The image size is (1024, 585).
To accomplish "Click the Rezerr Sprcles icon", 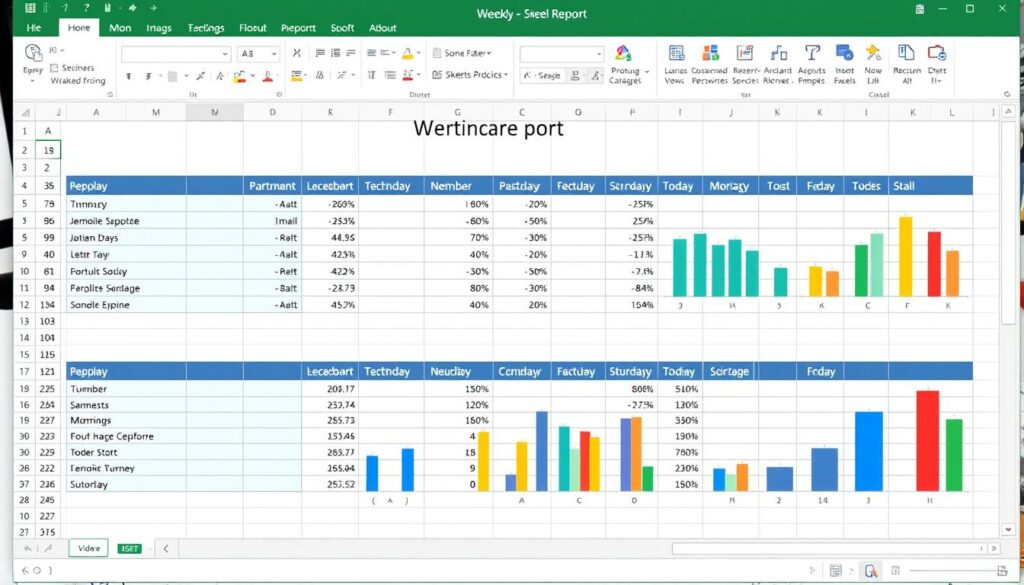I will (x=744, y=53).
